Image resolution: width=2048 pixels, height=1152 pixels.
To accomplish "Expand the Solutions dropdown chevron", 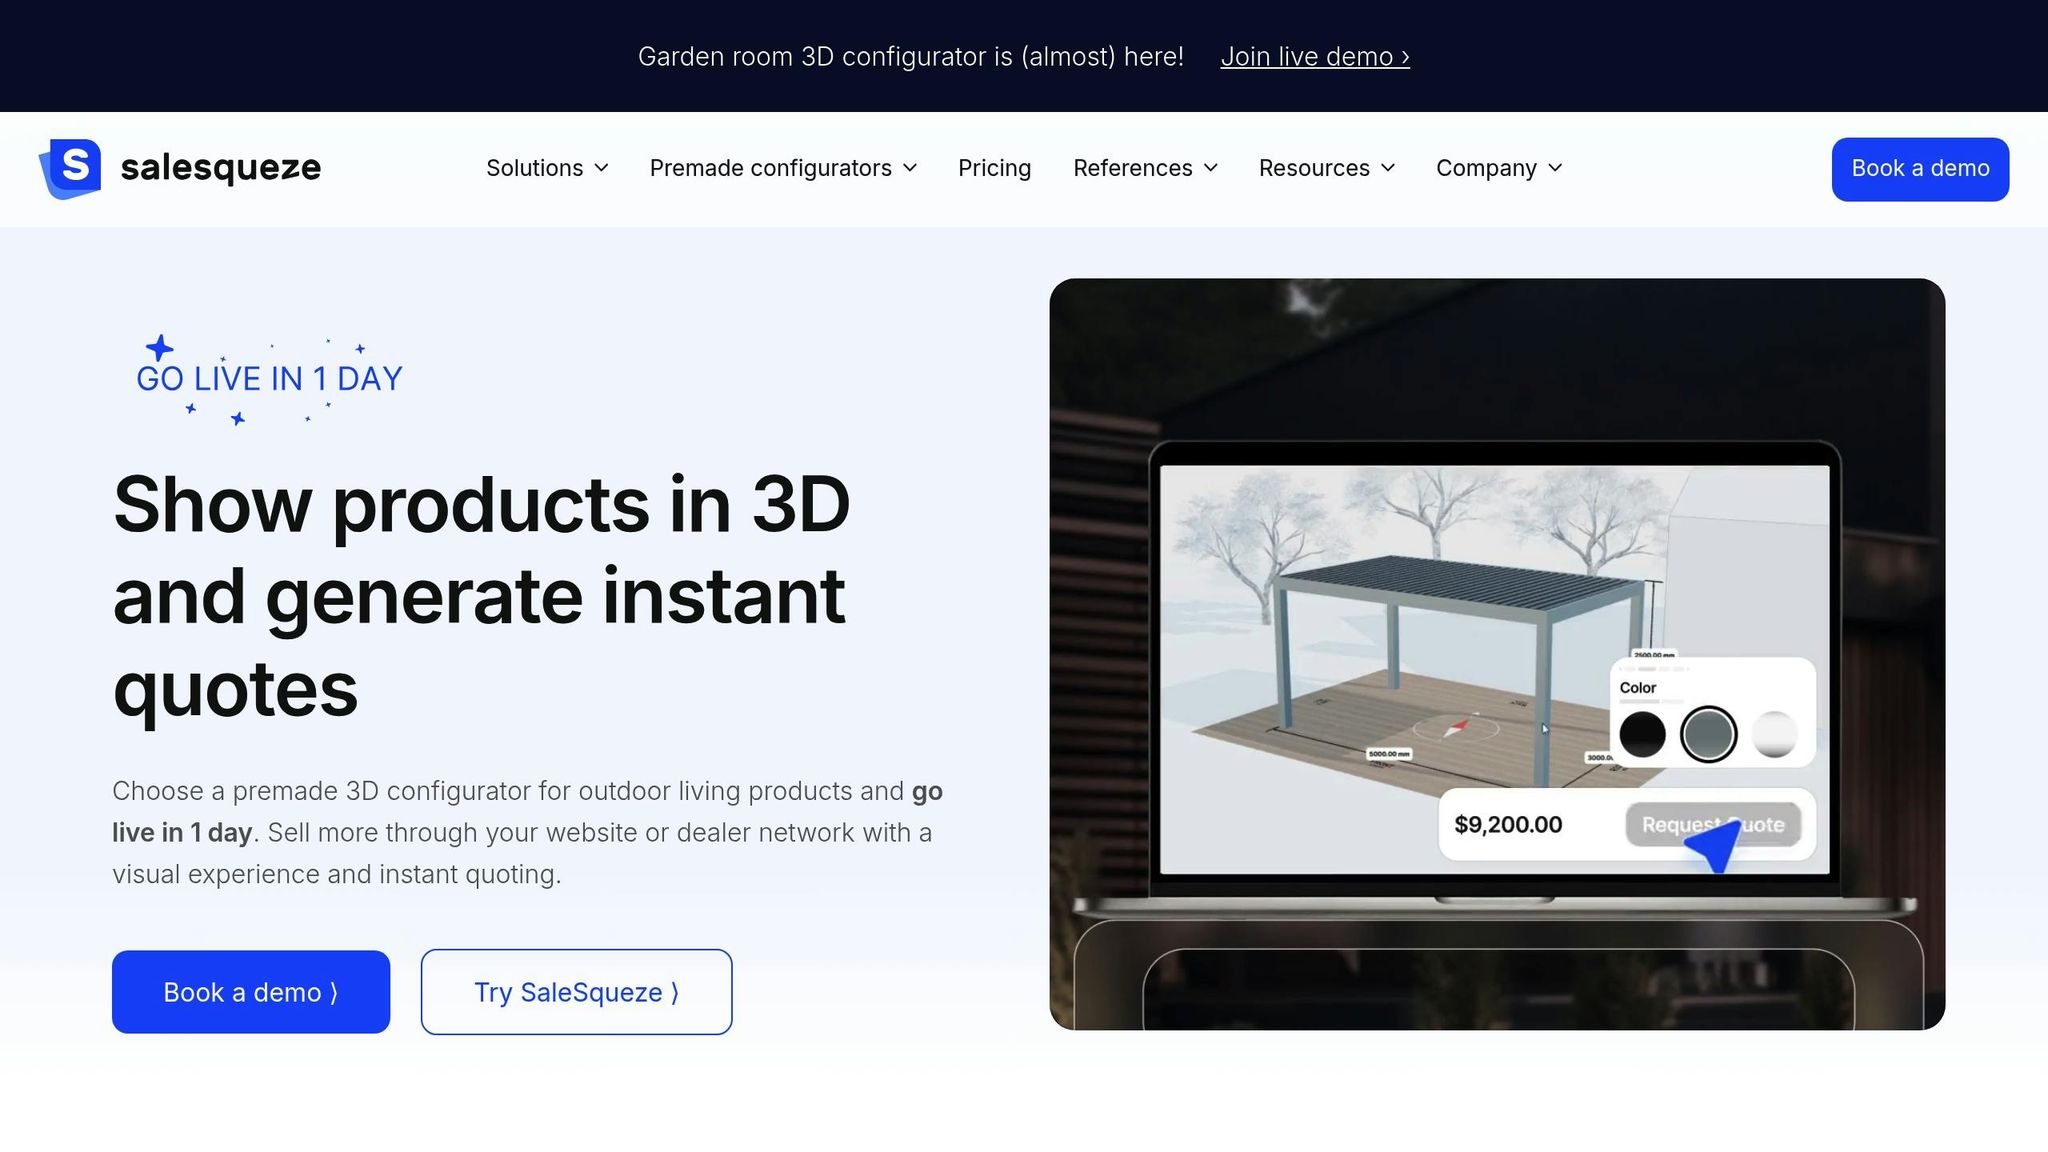I will [601, 168].
